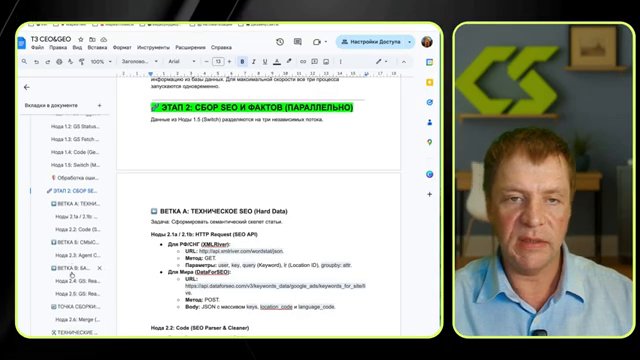Image resolution: width=640 pixels, height=360 pixels.
Task: Insert a link with the toolbar icon
Action: point(303,62)
